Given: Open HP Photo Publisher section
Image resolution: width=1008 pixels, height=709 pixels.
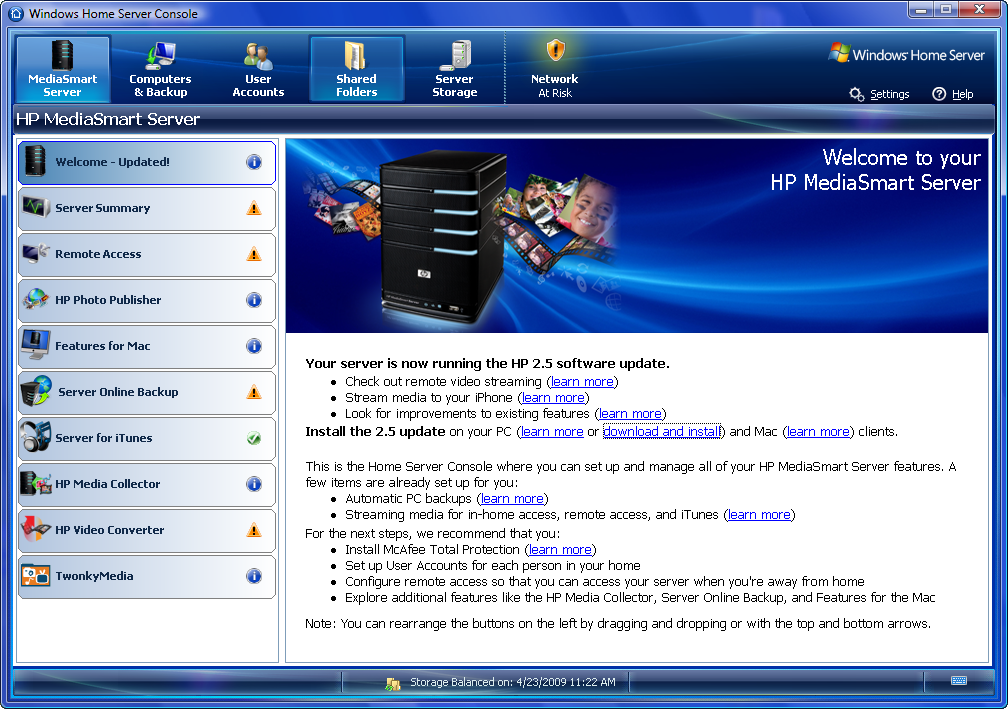Looking at the screenshot, I should (x=147, y=300).
